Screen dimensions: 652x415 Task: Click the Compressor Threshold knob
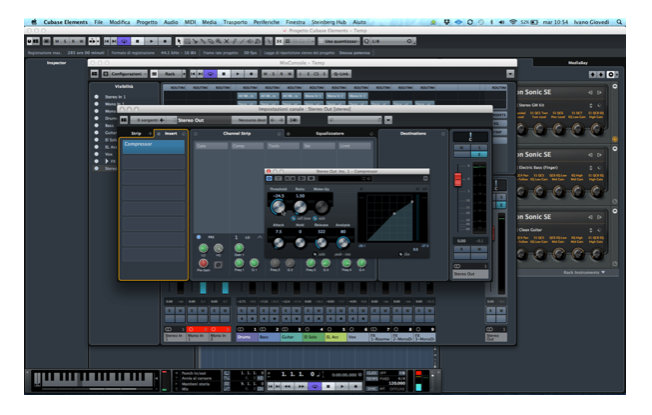coord(278,206)
